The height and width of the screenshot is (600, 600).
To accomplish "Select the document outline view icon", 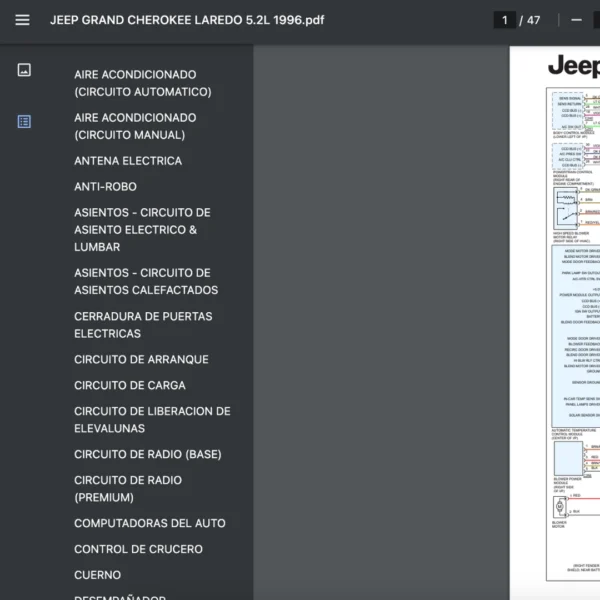I will 24,122.
